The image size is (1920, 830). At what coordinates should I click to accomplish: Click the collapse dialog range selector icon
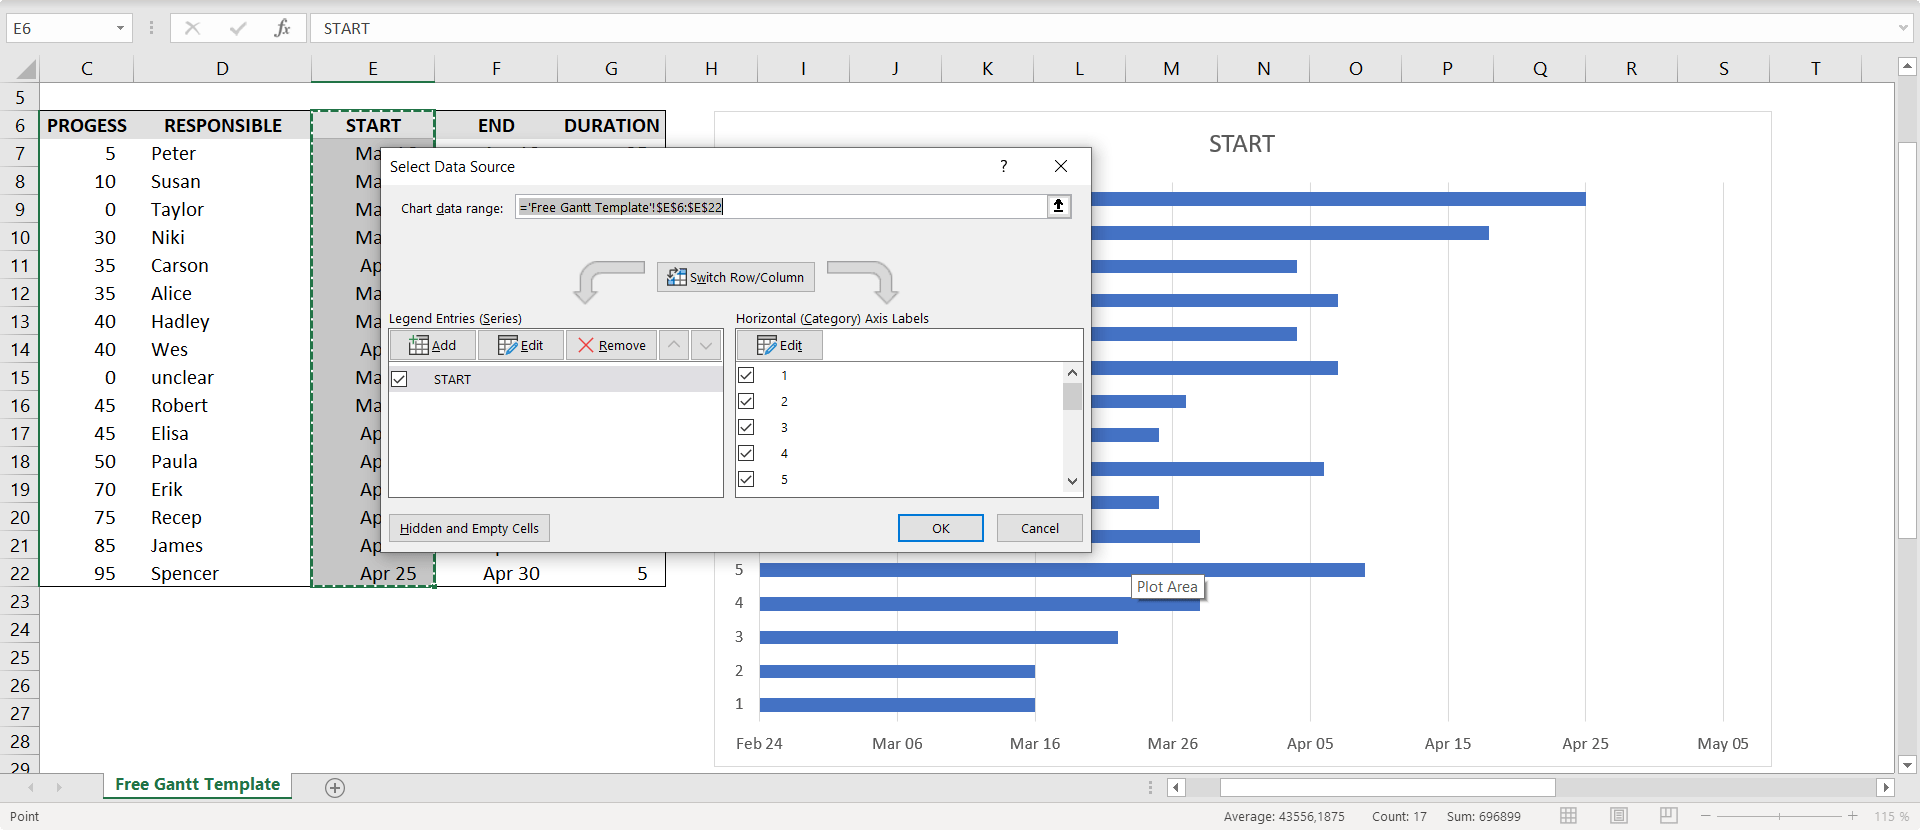pos(1058,206)
